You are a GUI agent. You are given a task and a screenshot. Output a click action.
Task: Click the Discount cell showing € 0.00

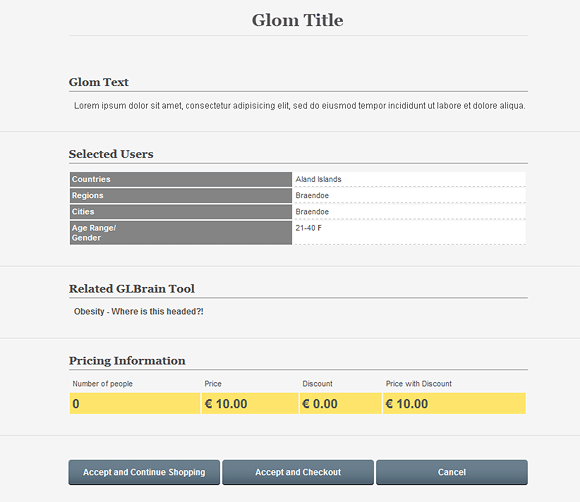[x=341, y=404]
